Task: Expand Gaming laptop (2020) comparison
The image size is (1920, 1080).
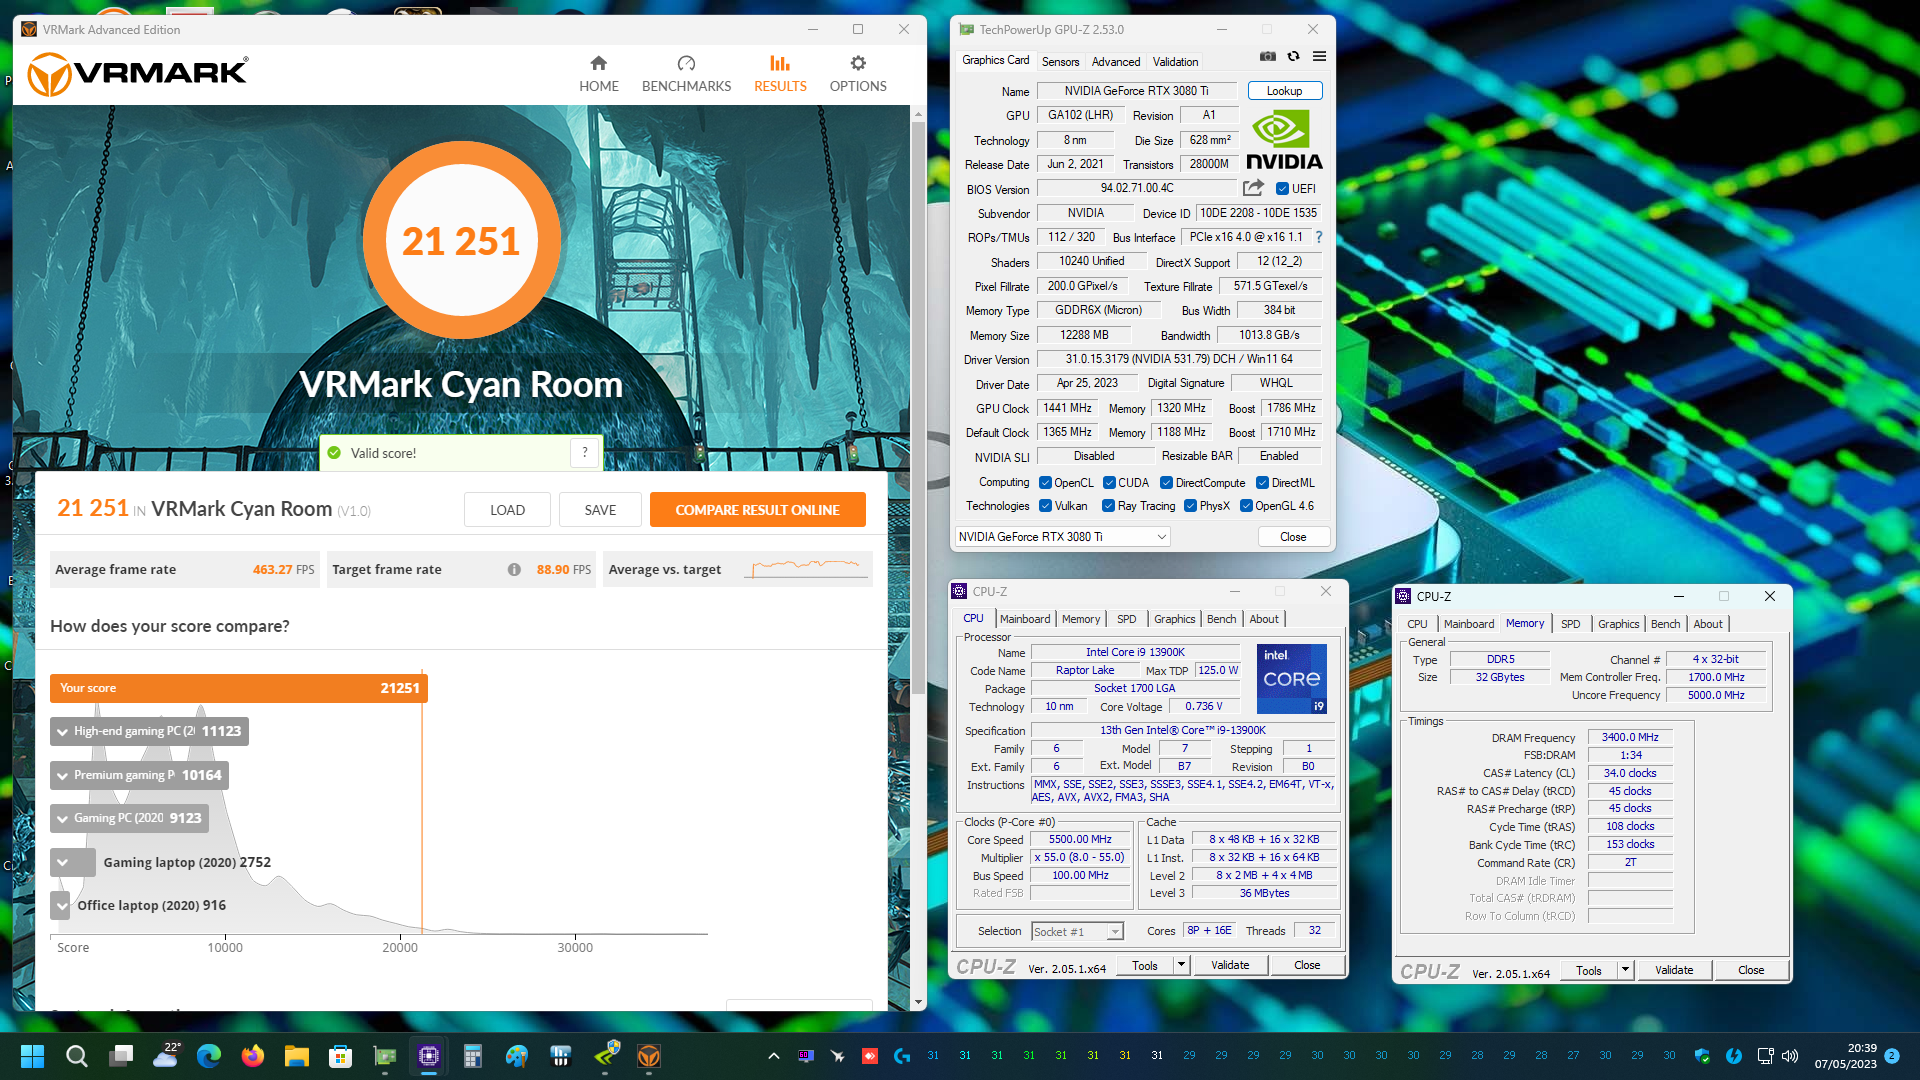Action: [63, 862]
